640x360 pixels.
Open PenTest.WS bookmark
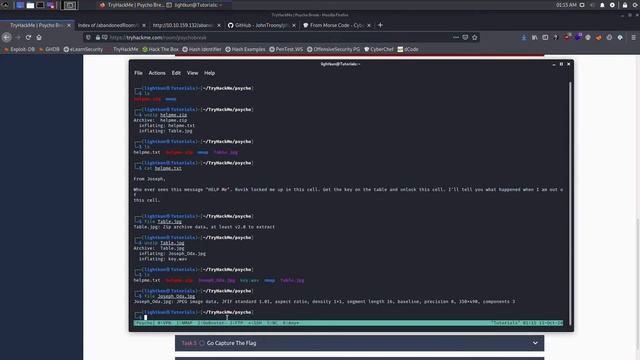286,49
